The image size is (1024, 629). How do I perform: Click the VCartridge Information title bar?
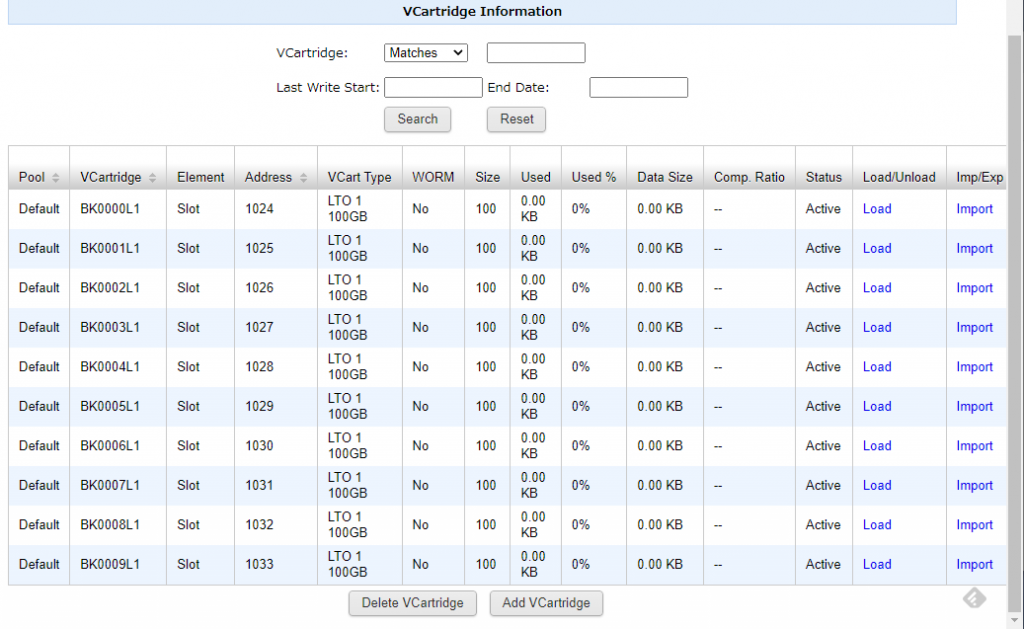pyautogui.click(x=482, y=12)
